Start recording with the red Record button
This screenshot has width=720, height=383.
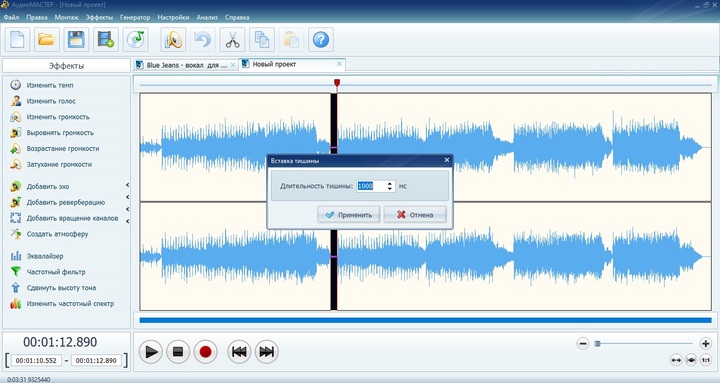tap(205, 352)
